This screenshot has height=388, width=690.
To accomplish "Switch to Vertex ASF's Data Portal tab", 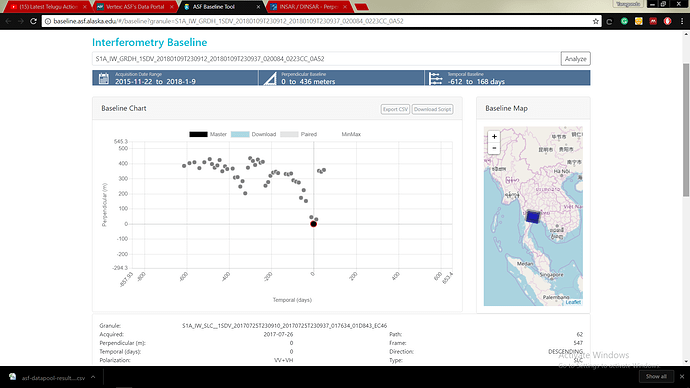I will tap(135, 7).
